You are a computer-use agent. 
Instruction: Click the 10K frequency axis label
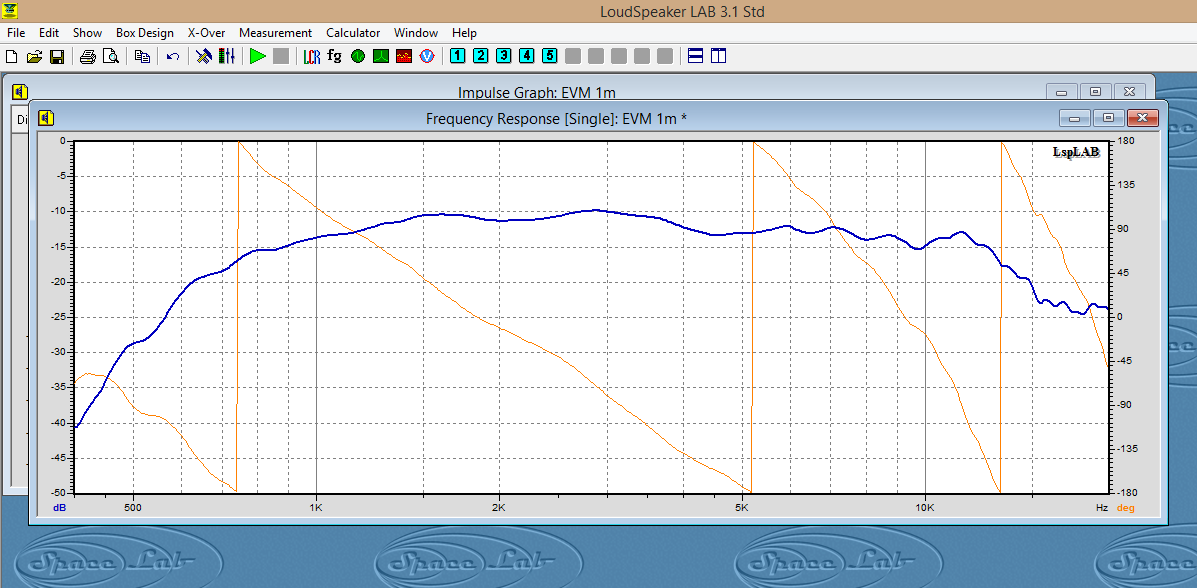point(925,507)
